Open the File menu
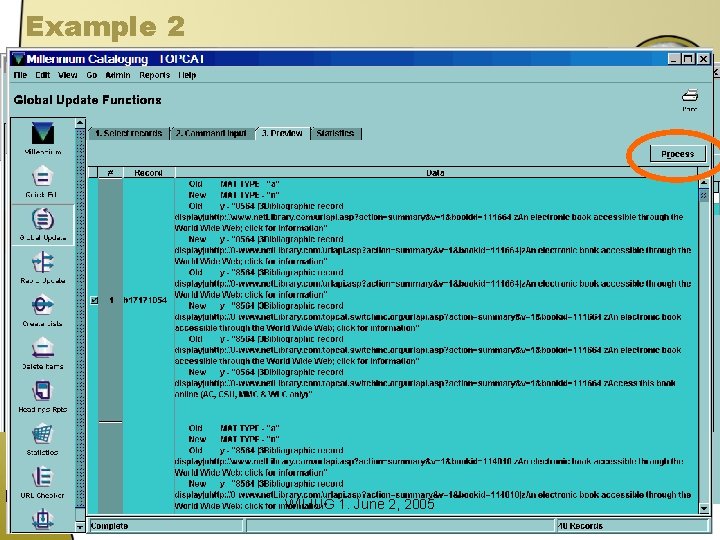720x540 pixels. pyautogui.click(x=20, y=75)
